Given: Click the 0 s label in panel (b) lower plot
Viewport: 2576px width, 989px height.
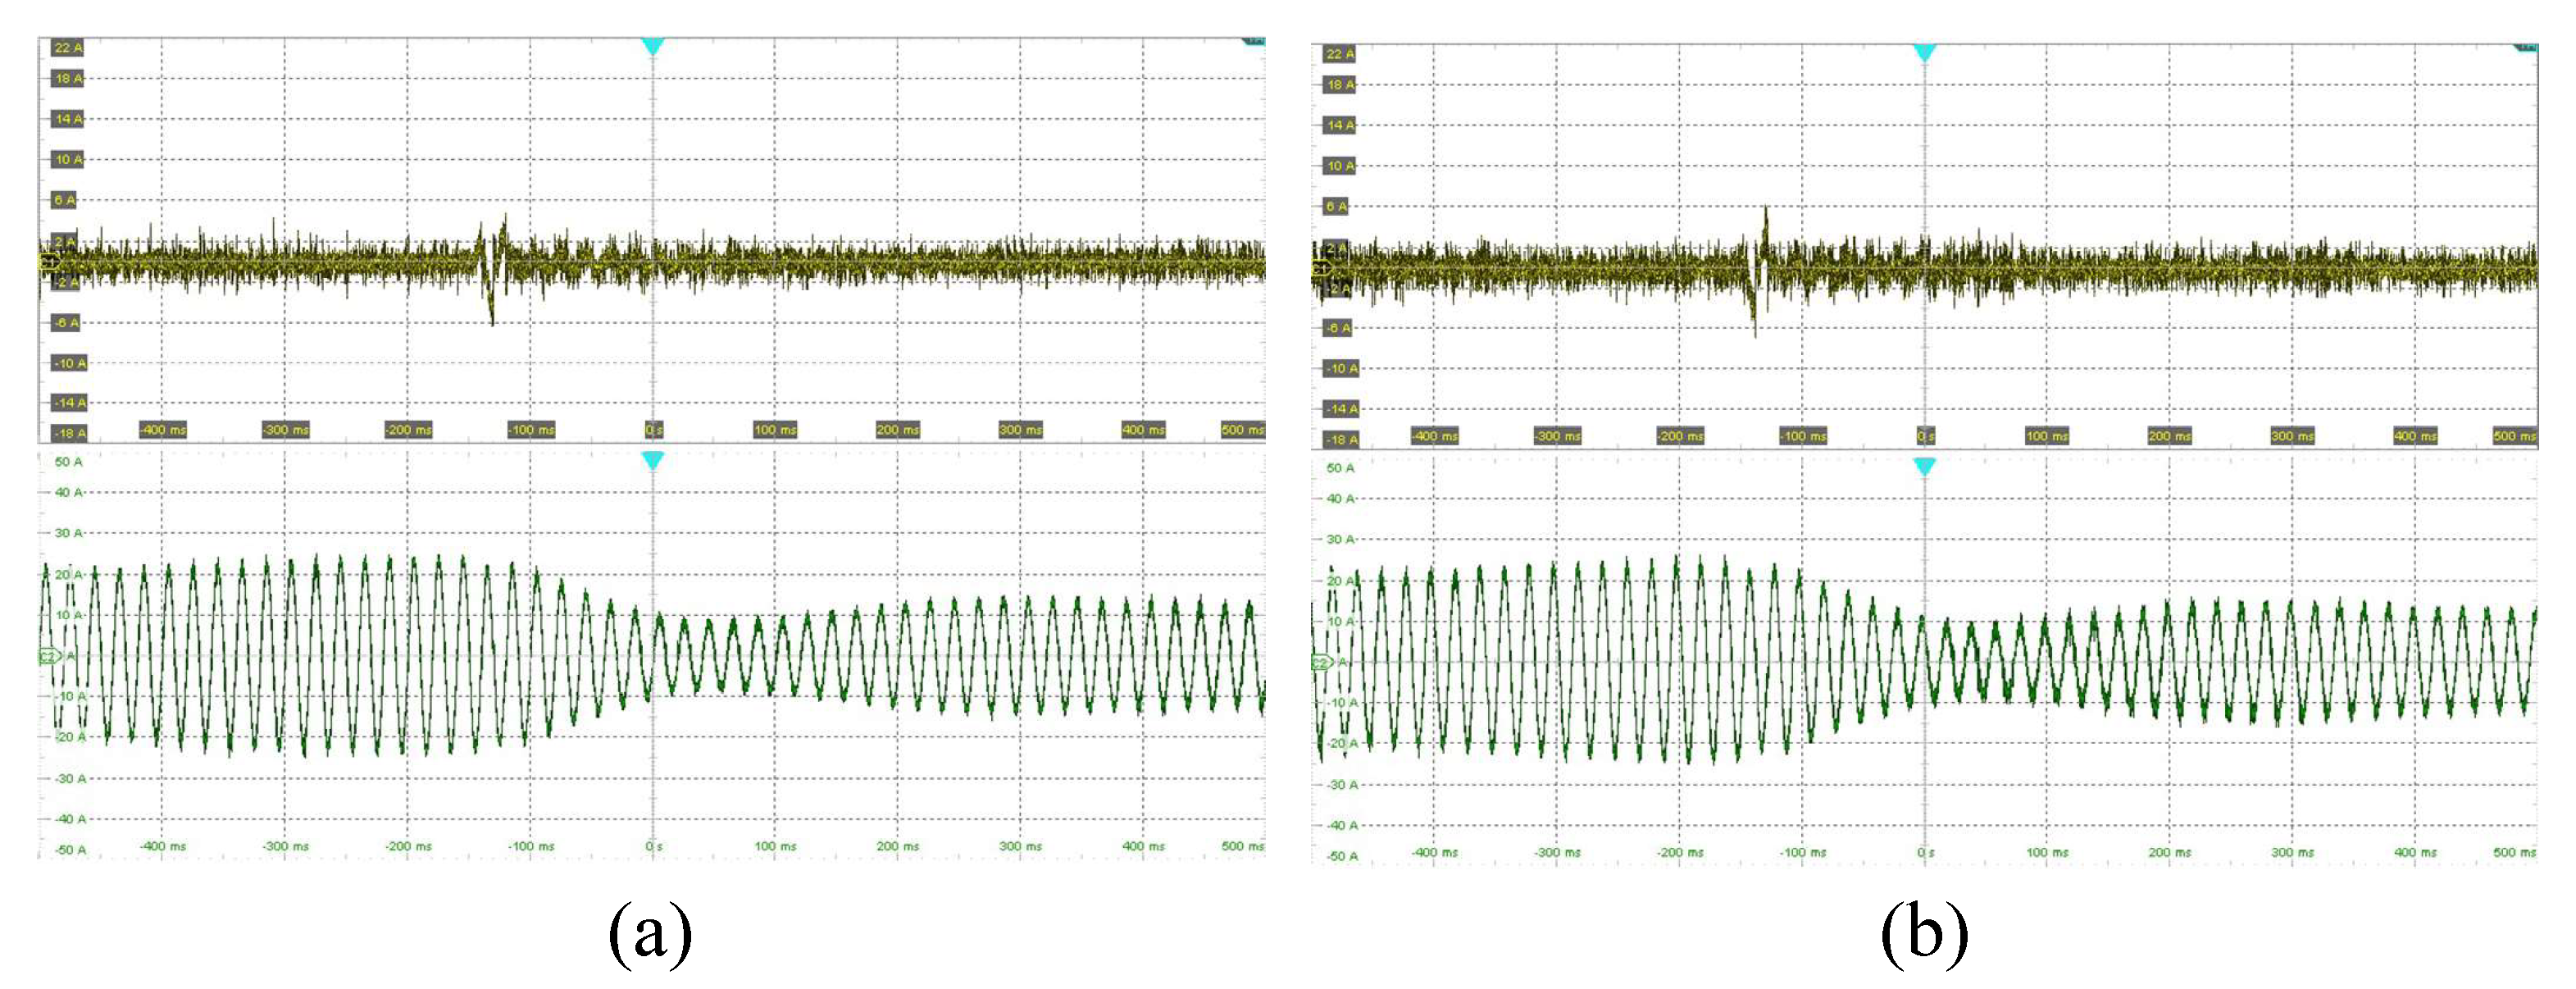Looking at the screenshot, I should tap(1925, 853).
